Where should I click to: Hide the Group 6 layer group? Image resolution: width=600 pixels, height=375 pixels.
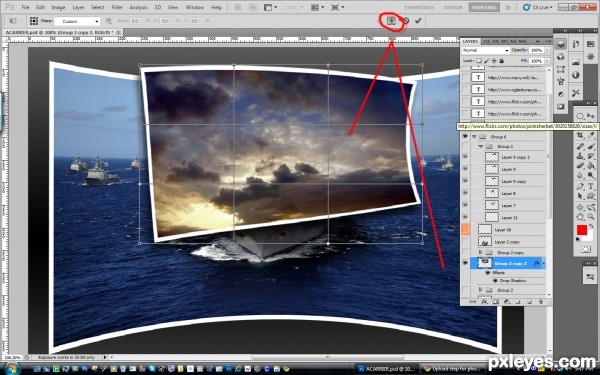[465, 136]
